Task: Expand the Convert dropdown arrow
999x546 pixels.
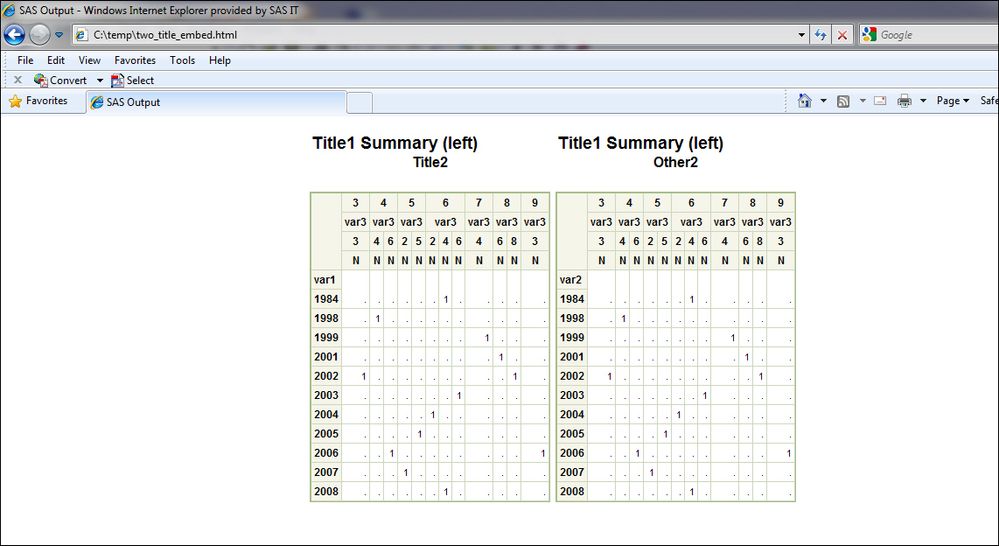Action: pos(99,80)
